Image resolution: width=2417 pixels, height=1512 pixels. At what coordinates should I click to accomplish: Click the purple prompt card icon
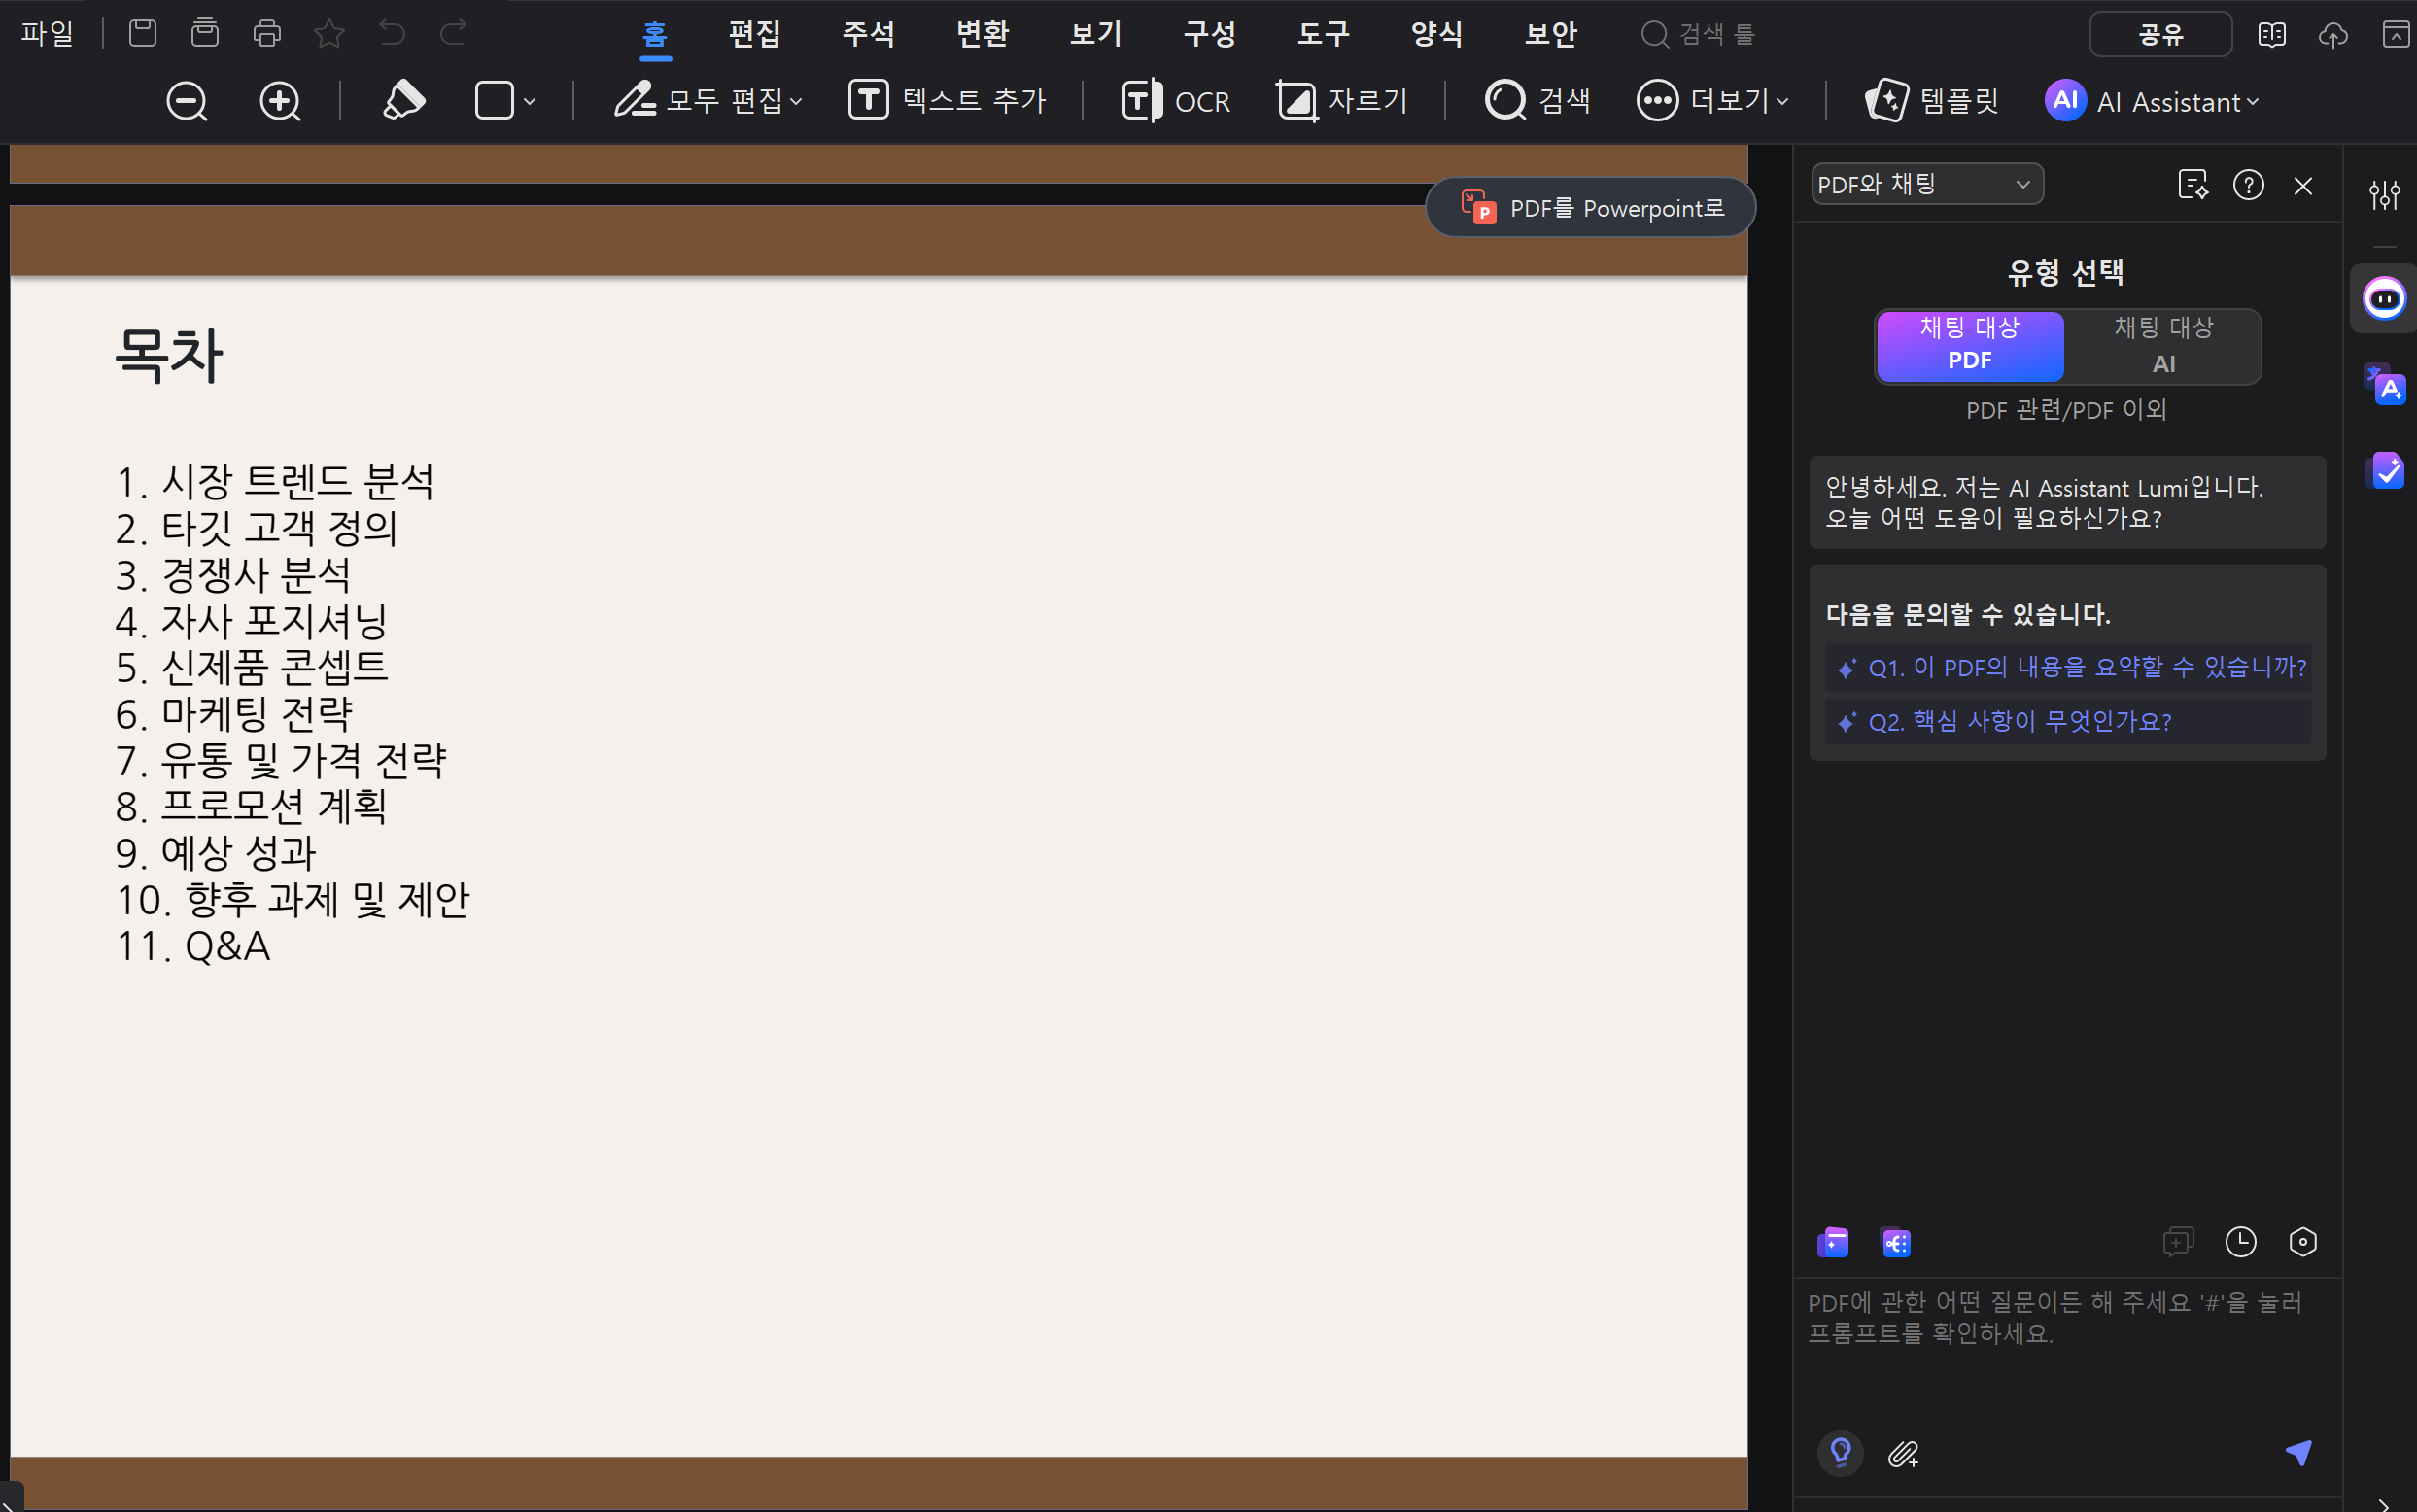tap(1833, 1242)
